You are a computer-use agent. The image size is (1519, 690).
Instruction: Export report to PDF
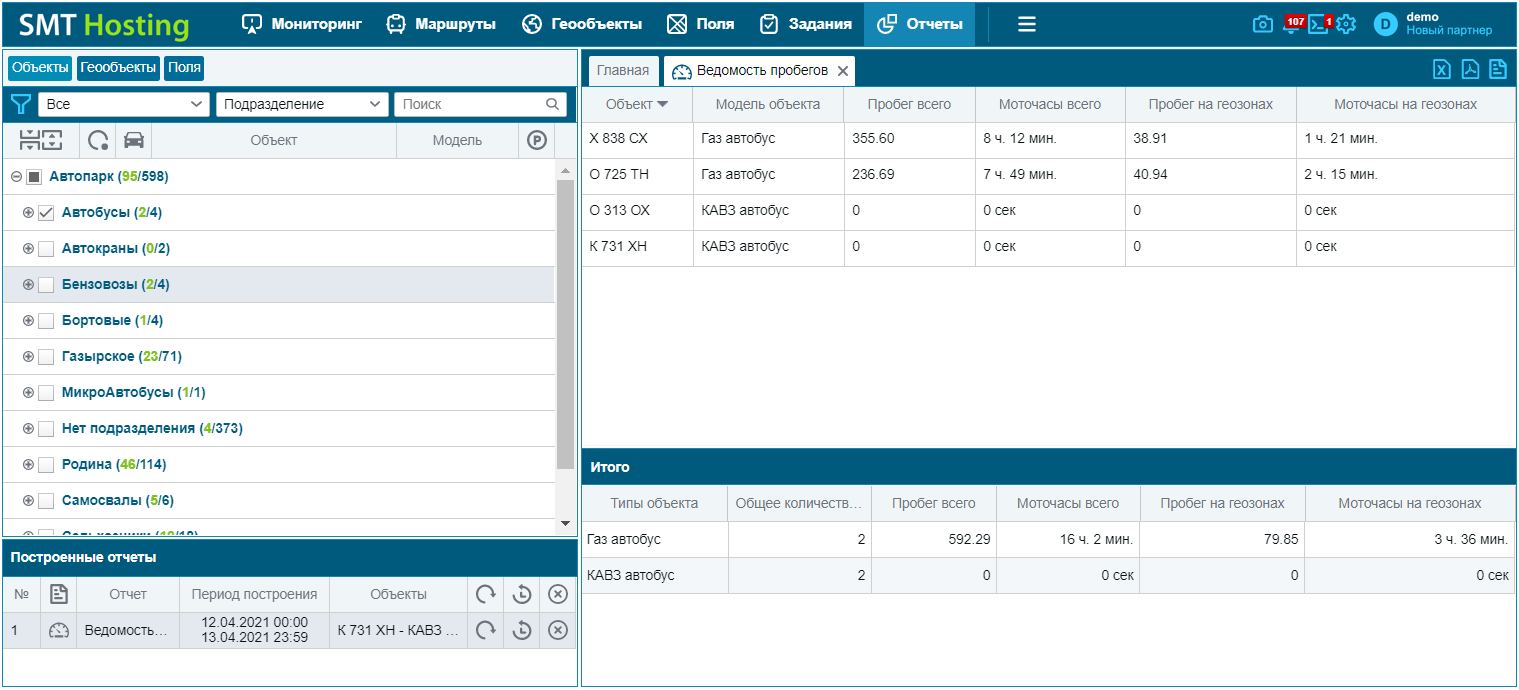tap(1470, 69)
